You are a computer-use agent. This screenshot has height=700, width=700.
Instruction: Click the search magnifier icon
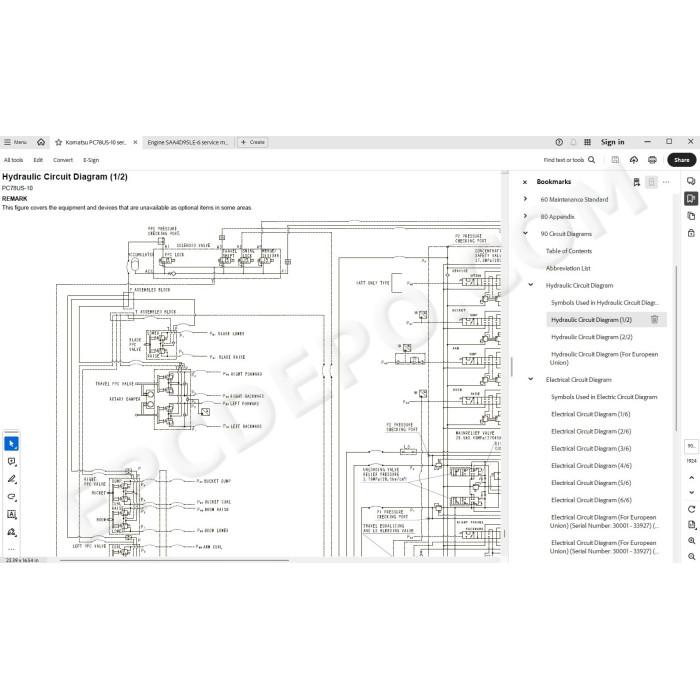592,159
